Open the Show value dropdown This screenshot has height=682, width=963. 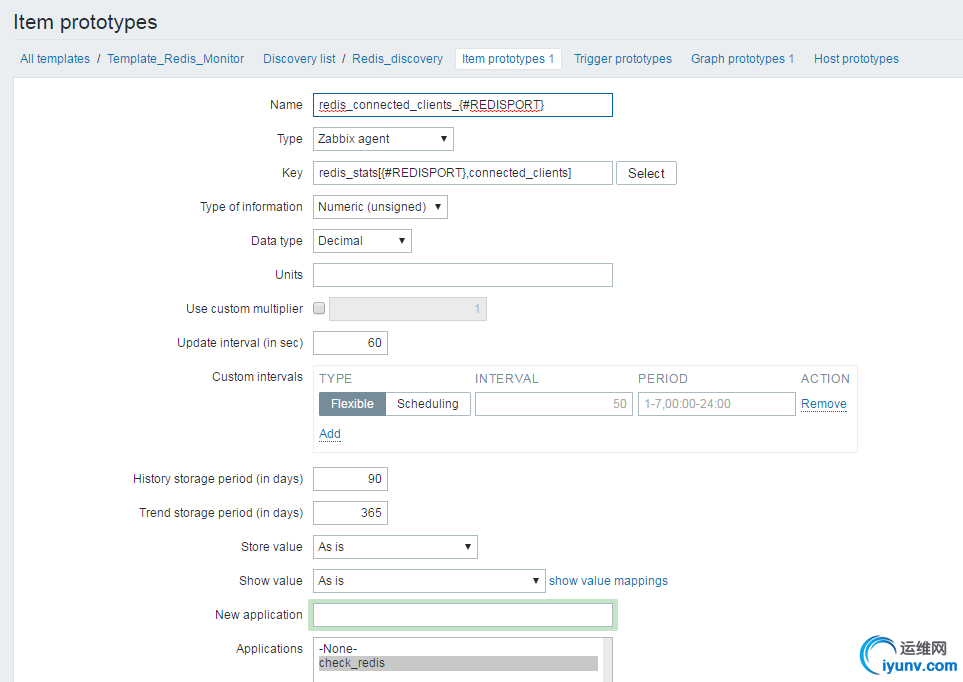[429, 581]
